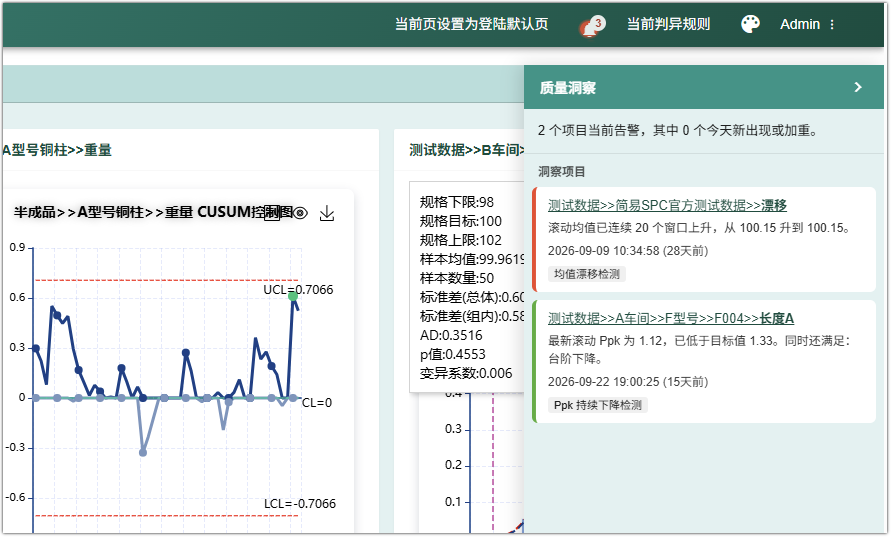
Task: Download the CUSUM control chart
Action: (x=327, y=214)
